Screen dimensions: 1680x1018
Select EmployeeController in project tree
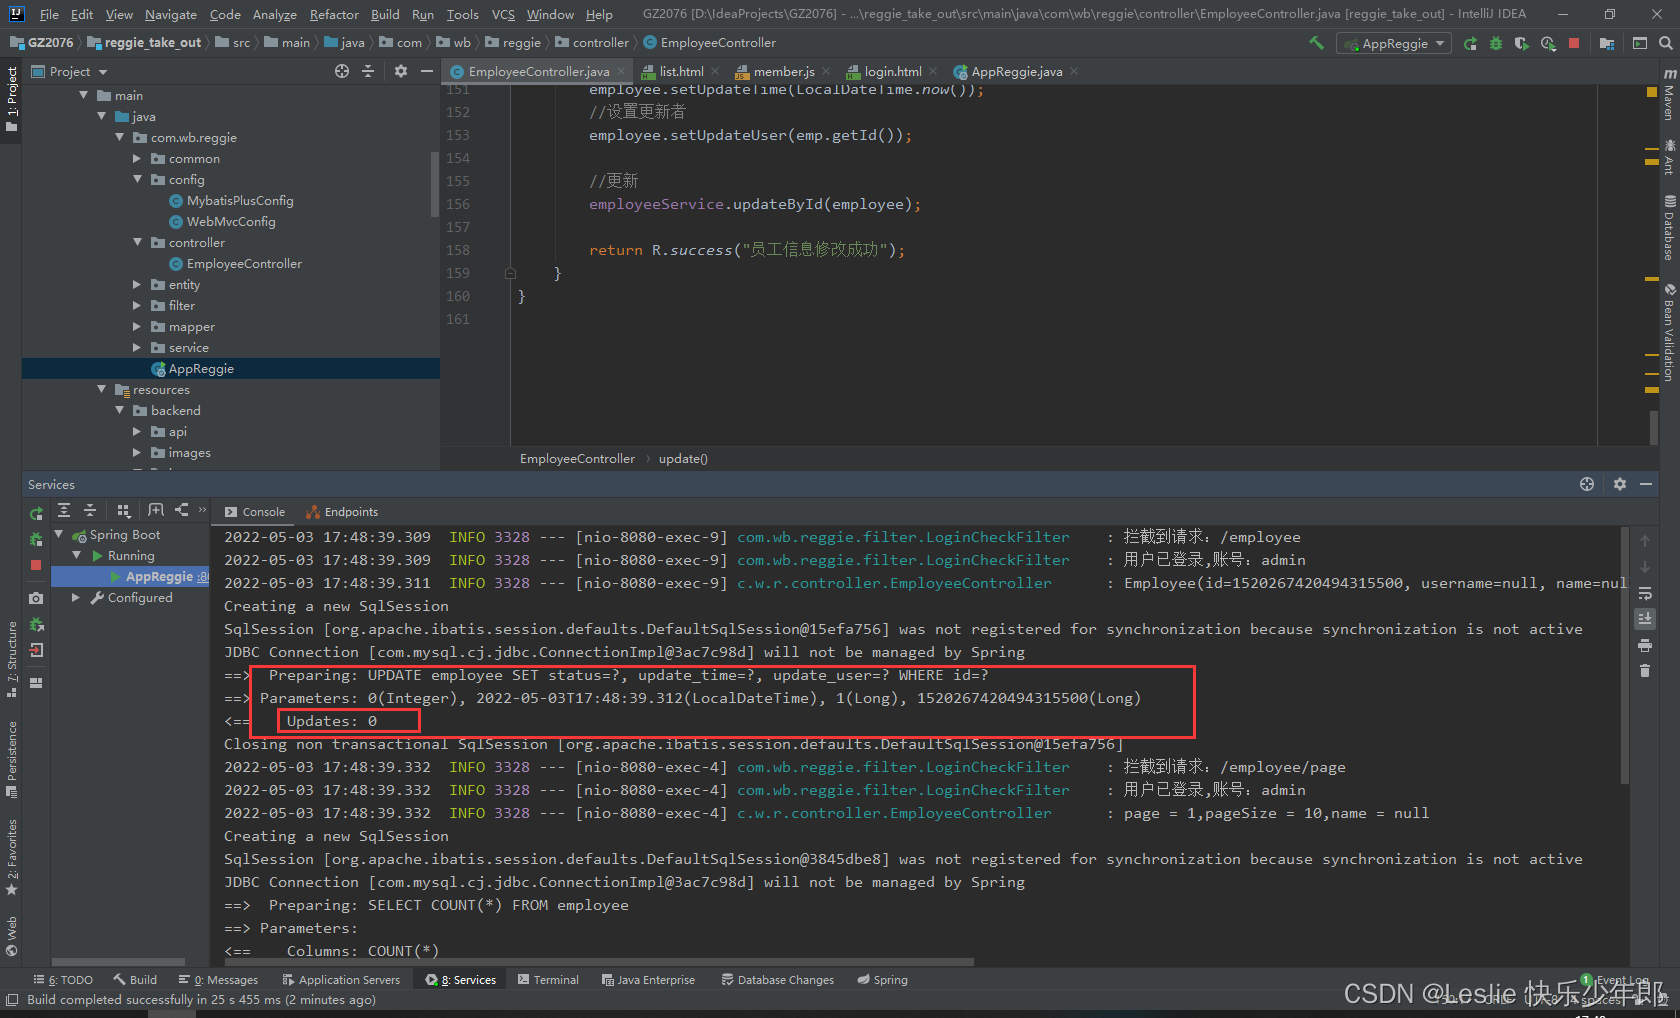244,263
